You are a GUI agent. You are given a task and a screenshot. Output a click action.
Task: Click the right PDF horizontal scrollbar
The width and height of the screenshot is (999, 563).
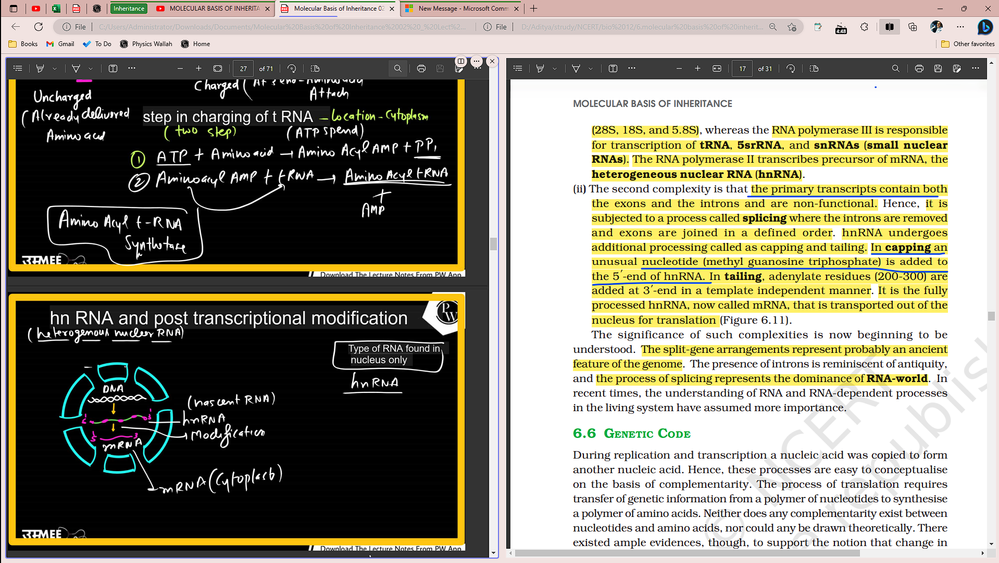tap(687, 553)
